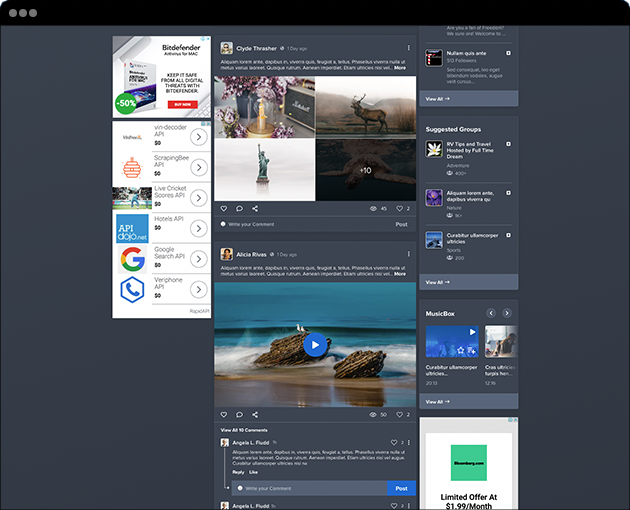This screenshot has height=510, width=630.
Task: Click likes count heart on Alicia's post
Action: (x=399, y=415)
